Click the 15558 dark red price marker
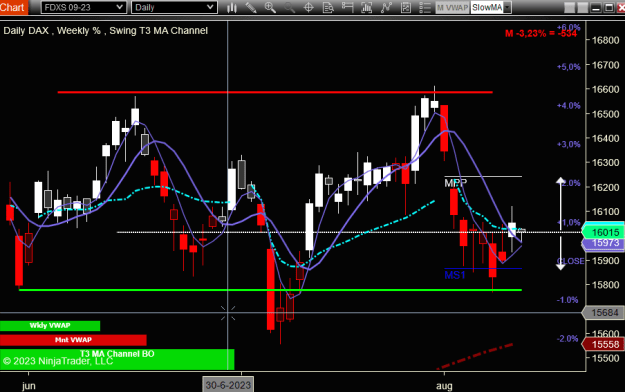This screenshot has width=625, height=392. 603,344
